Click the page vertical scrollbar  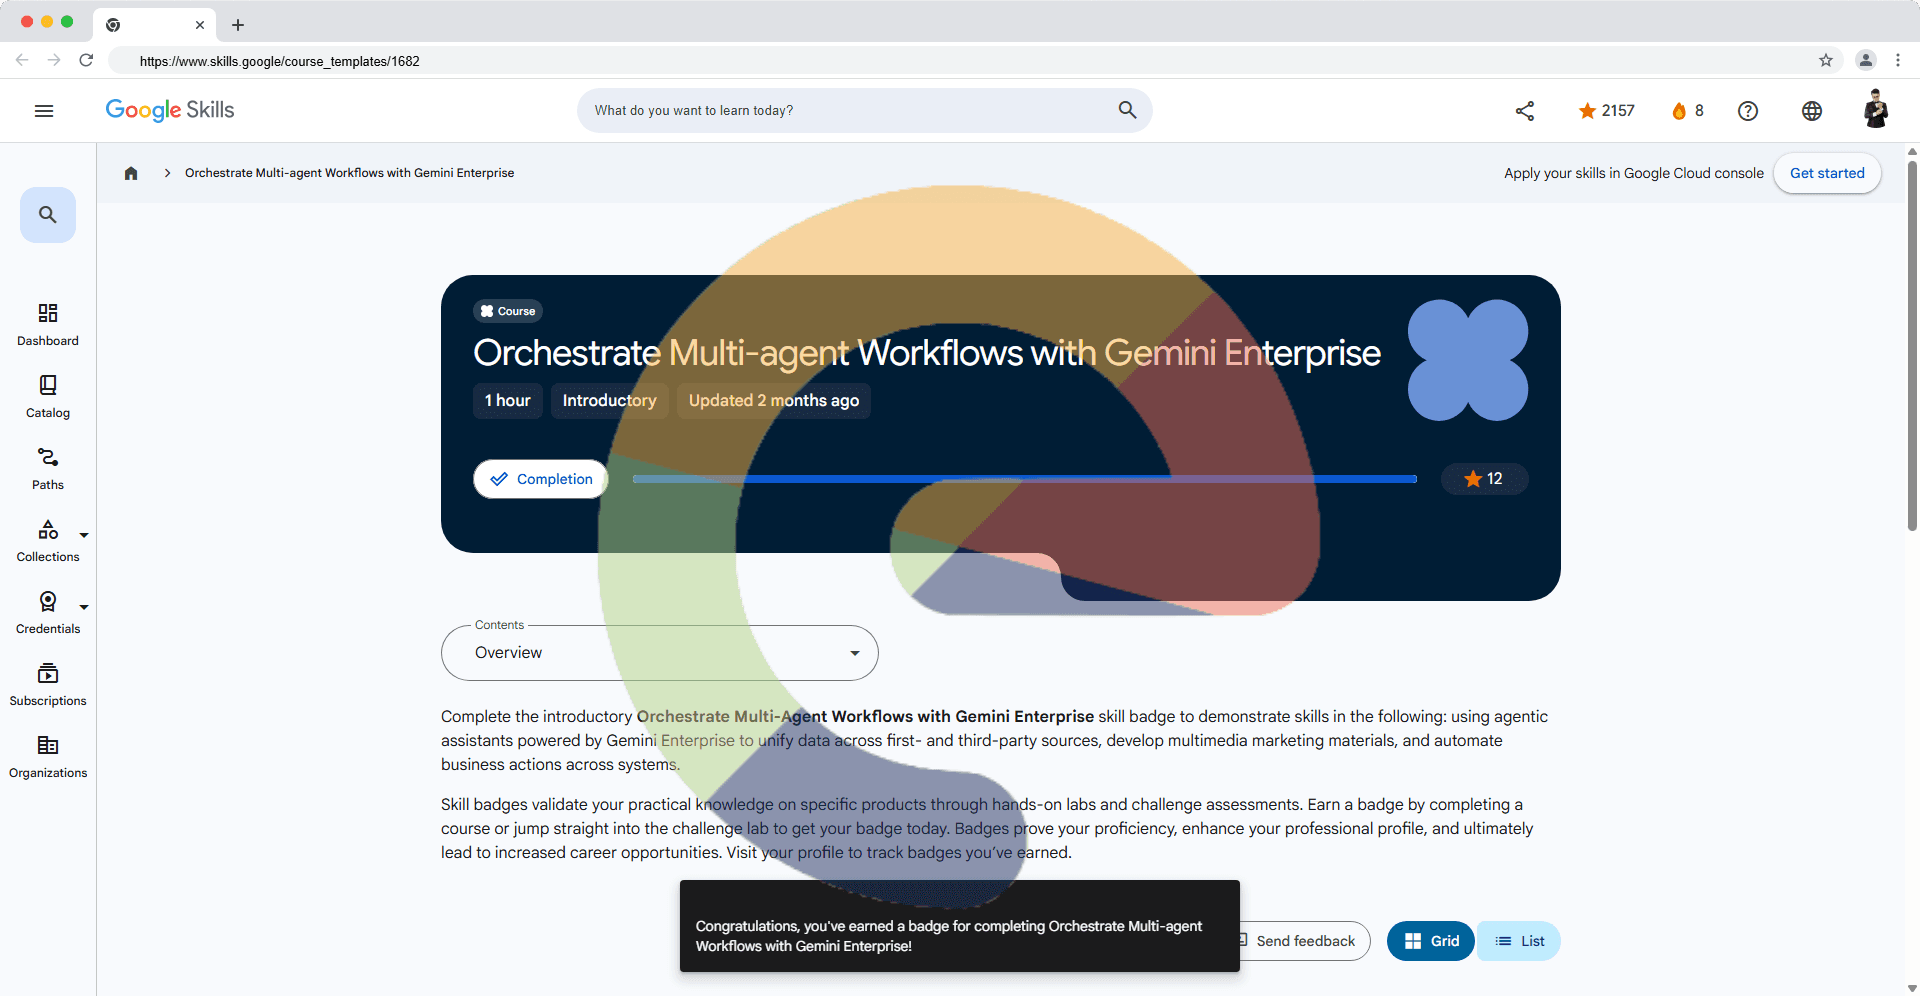(1912, 345)
